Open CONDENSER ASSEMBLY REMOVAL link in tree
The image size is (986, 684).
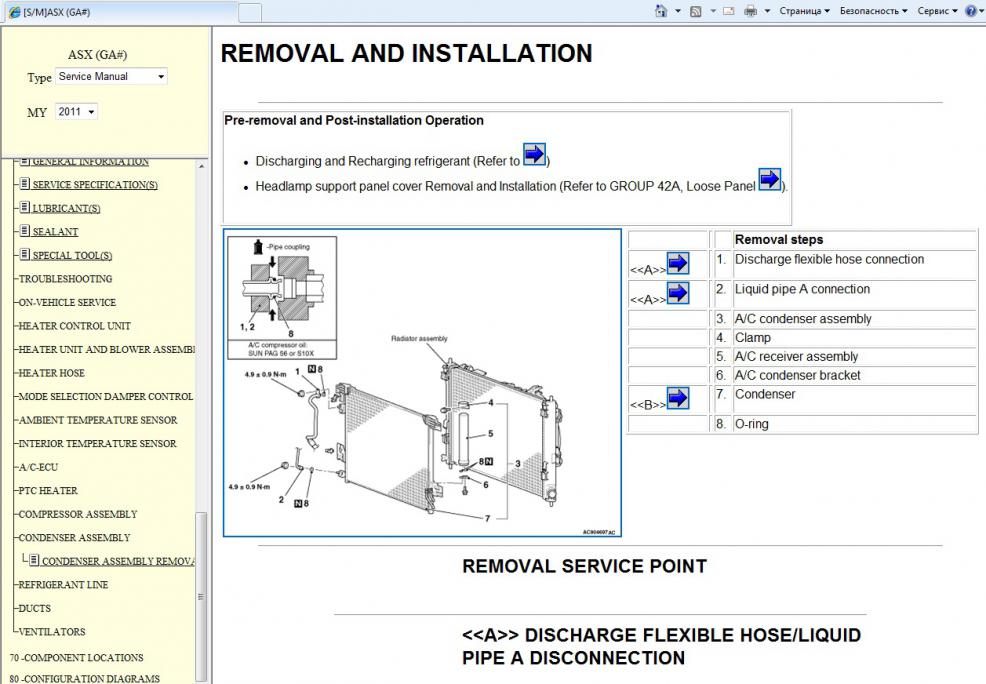coord(118,561)
